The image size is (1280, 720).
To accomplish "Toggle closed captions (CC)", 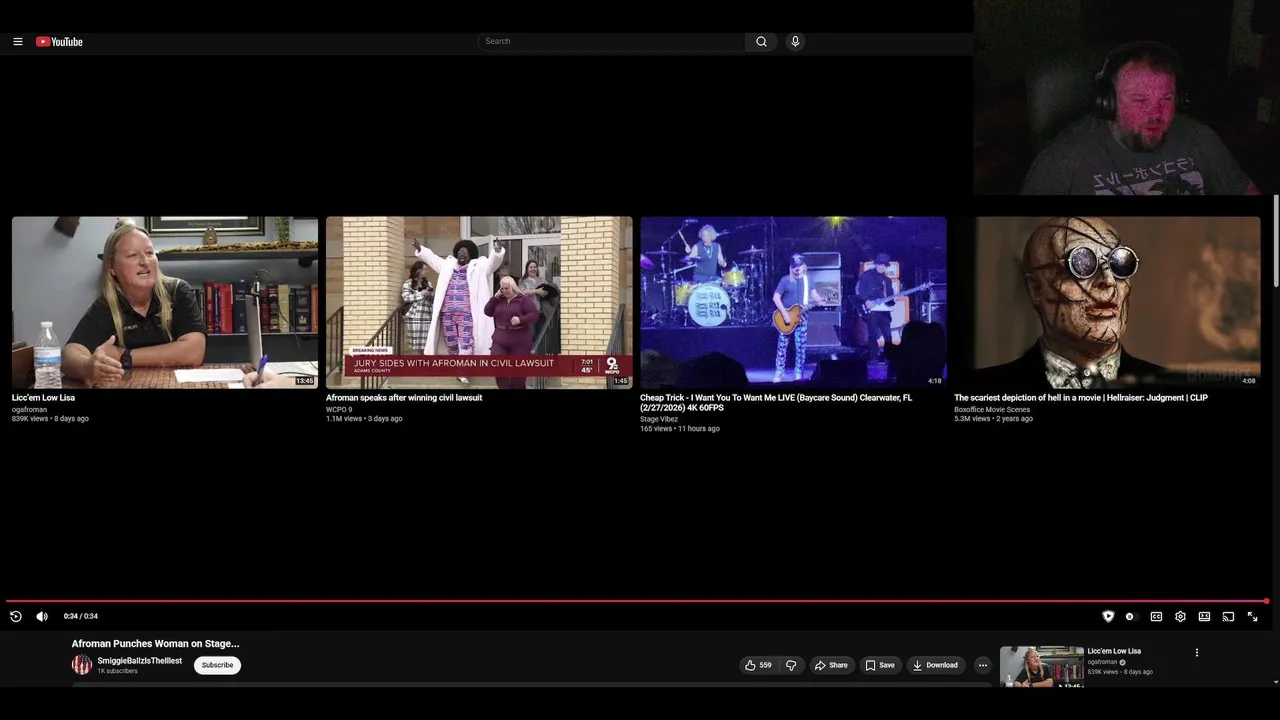I will coord(1156,617).
